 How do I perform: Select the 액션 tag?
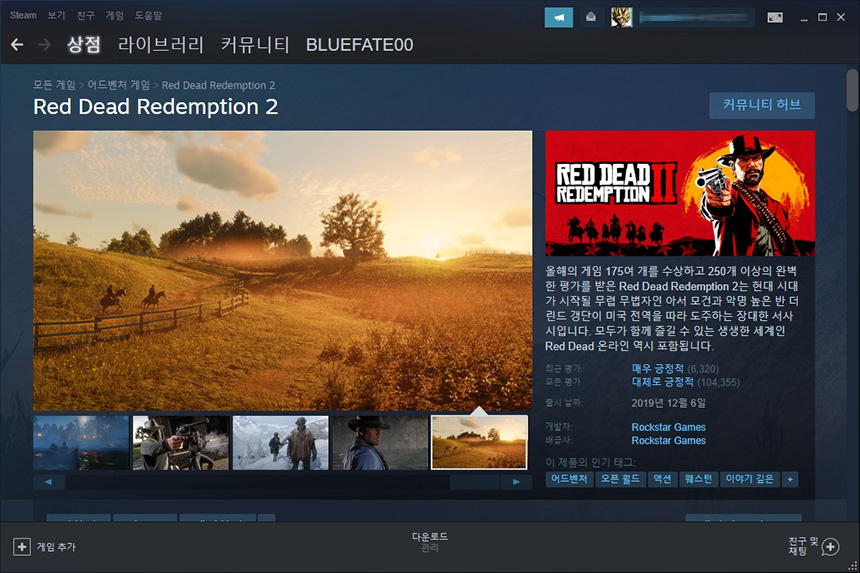coord(662,479)
